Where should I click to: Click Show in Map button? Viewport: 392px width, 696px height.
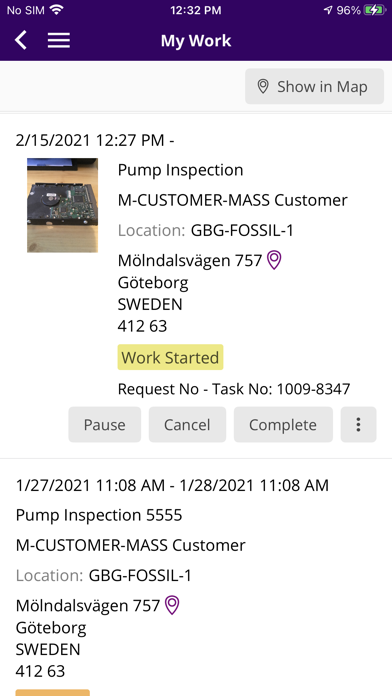314,87
